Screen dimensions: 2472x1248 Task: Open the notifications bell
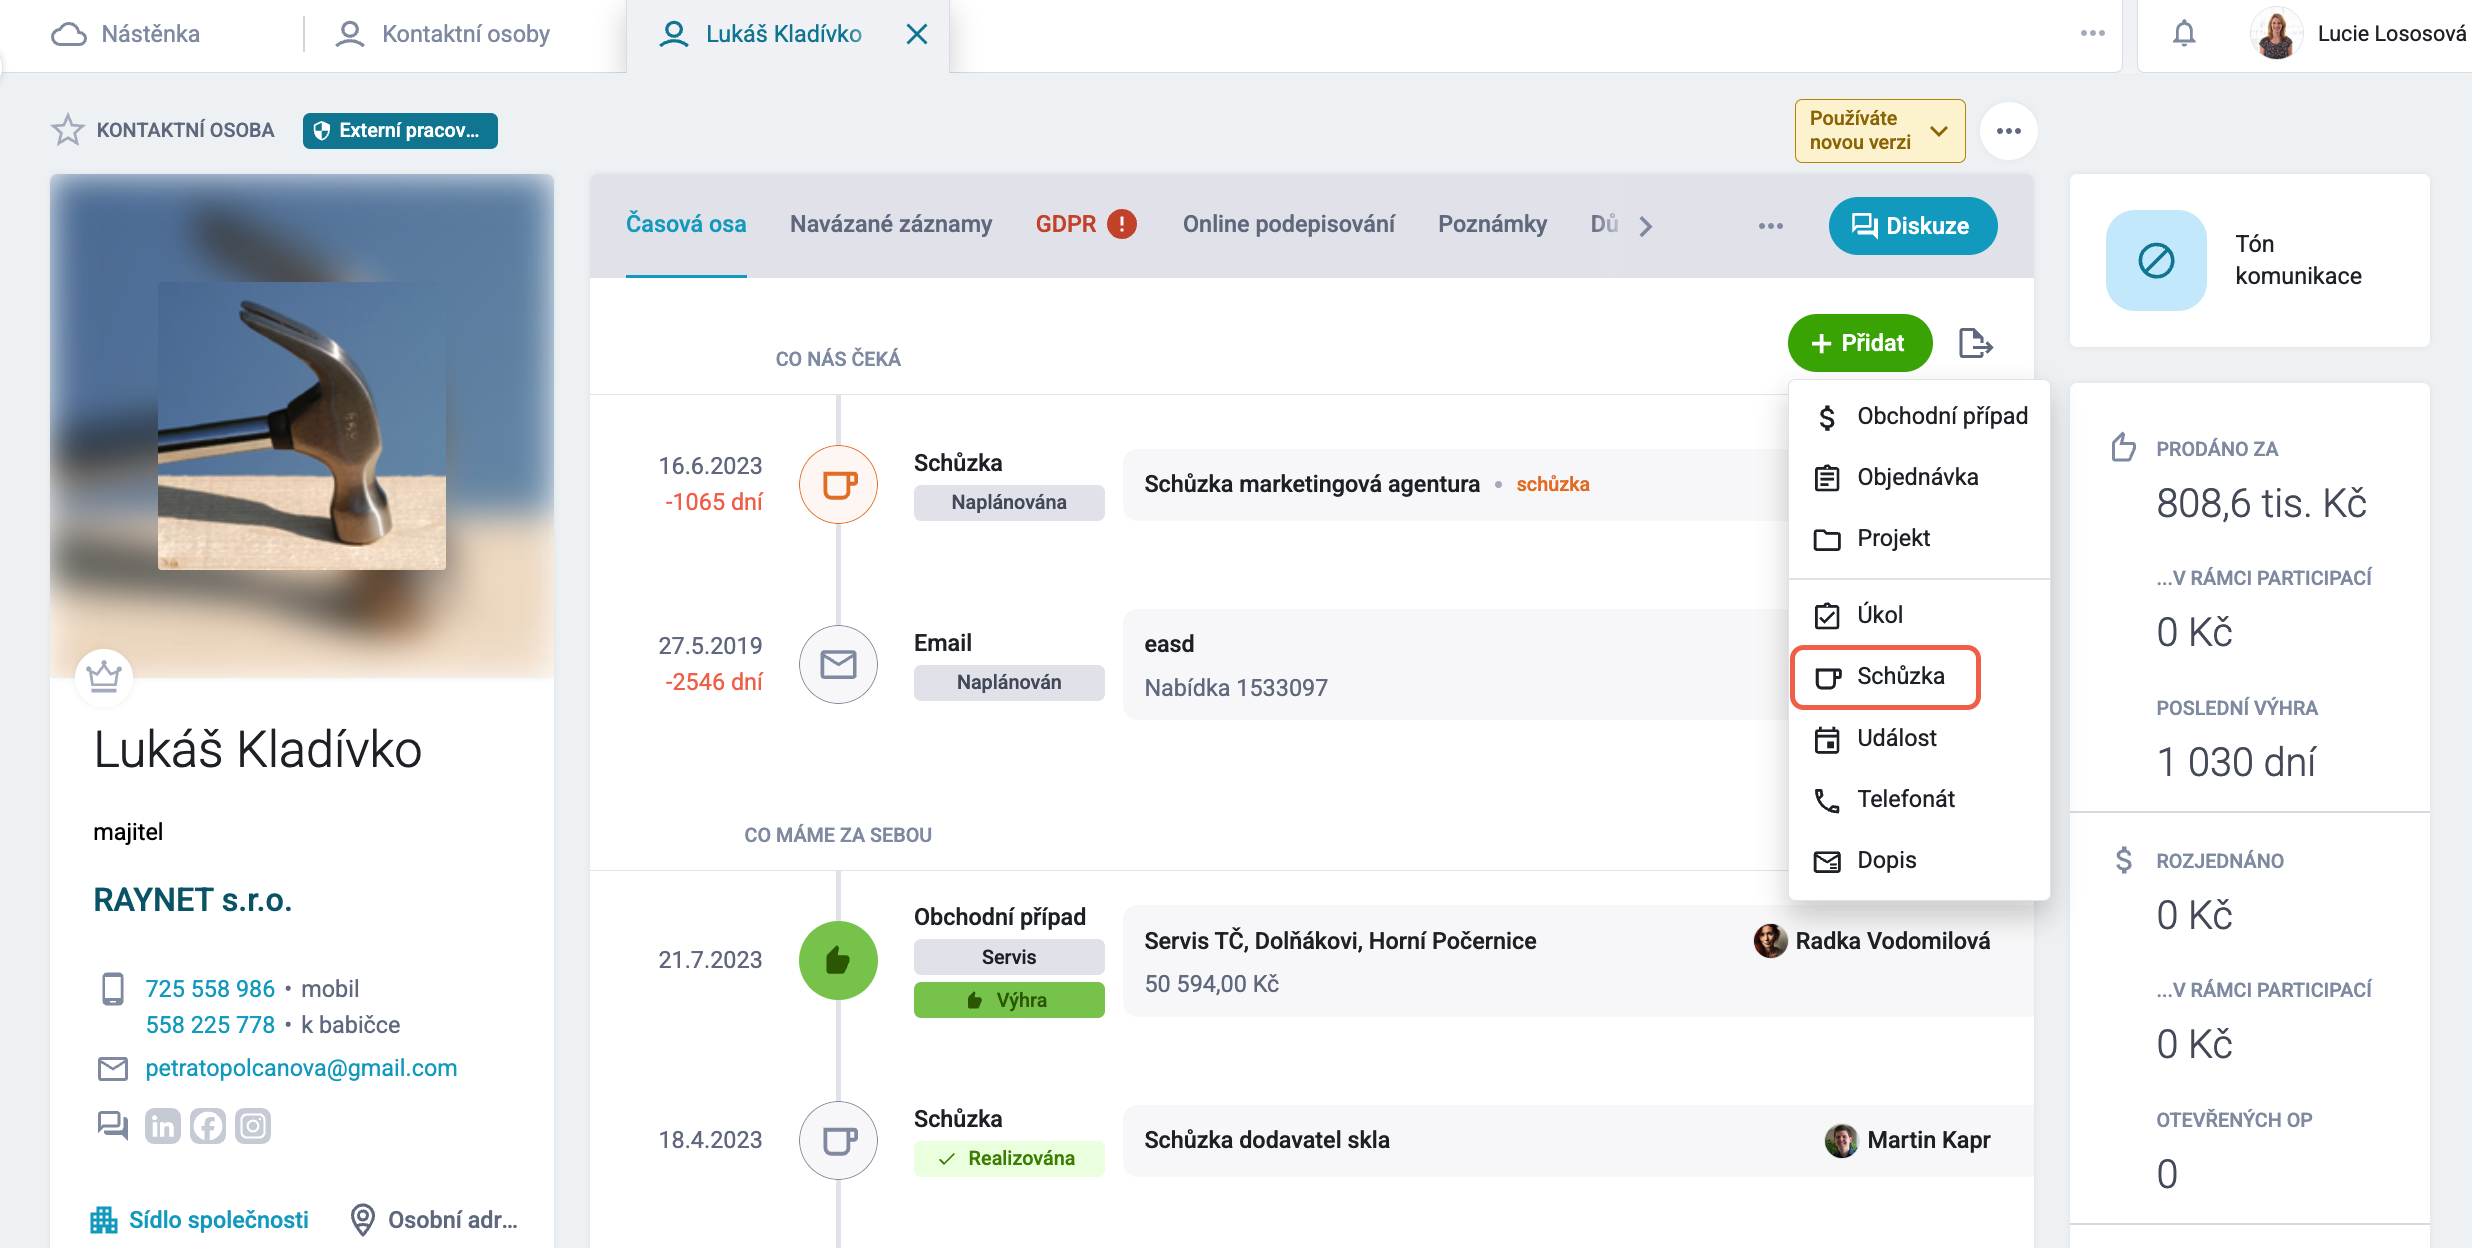2184,34
